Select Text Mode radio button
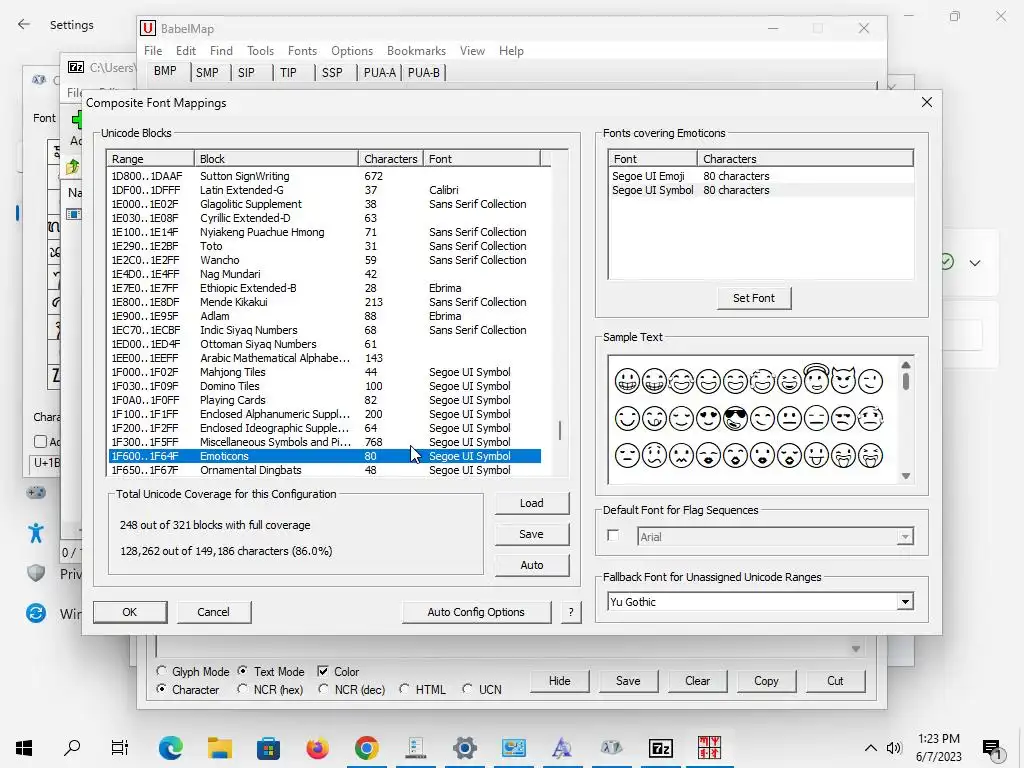Screen dimensions: 1024x768 (243, 671)
